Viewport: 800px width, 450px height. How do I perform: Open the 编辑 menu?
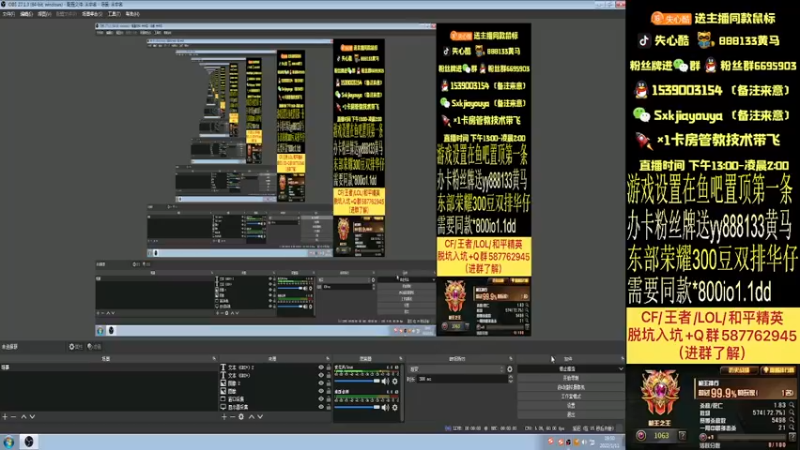pyautogui.click(x=26, y=14)
